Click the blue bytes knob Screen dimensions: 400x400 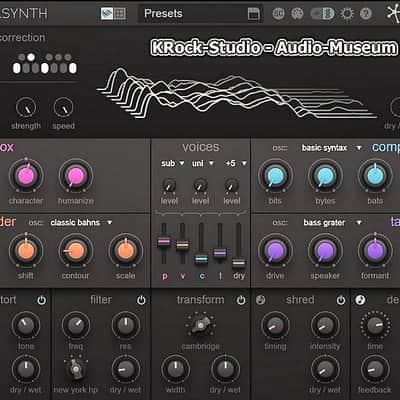coord(325,176)
